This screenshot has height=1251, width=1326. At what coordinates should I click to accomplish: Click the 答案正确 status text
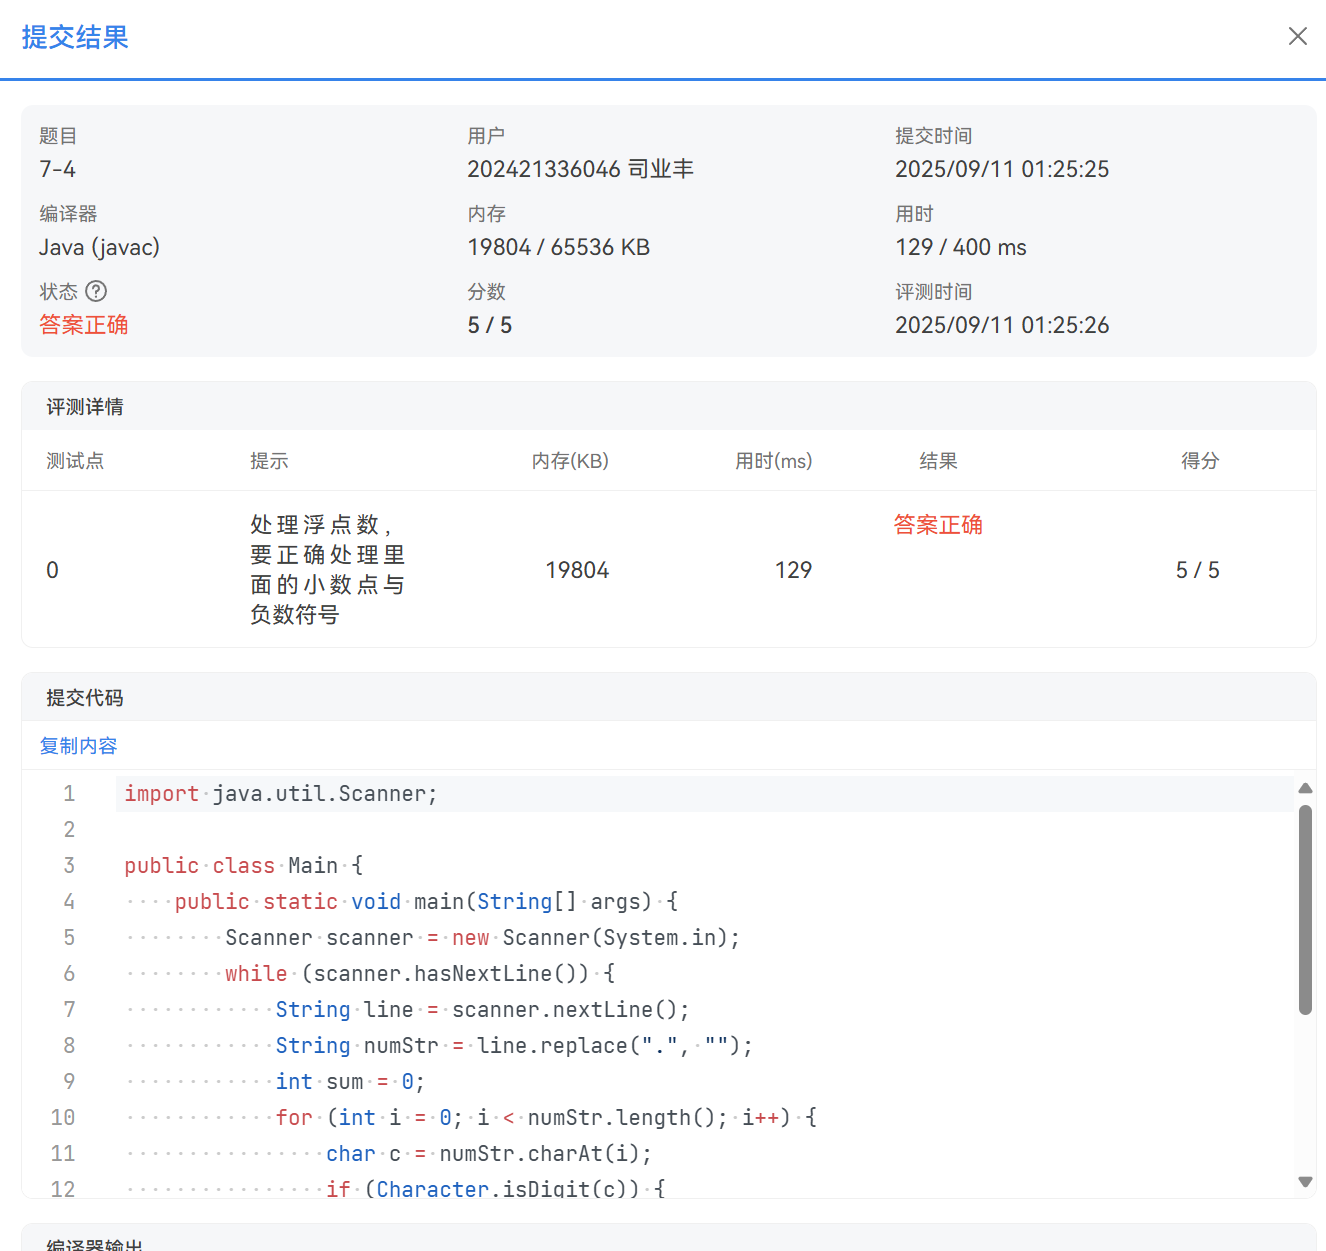[x=84, y=324]
